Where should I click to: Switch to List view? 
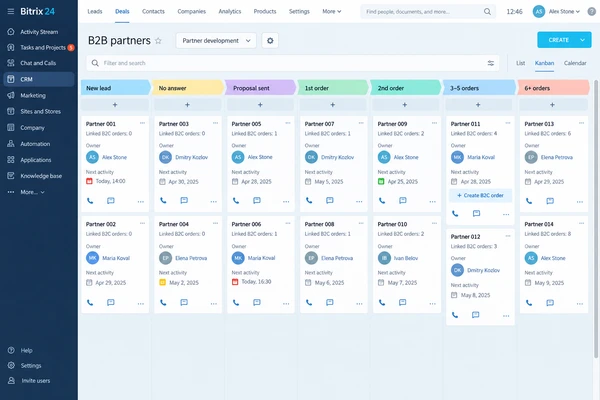click(520, 63)
